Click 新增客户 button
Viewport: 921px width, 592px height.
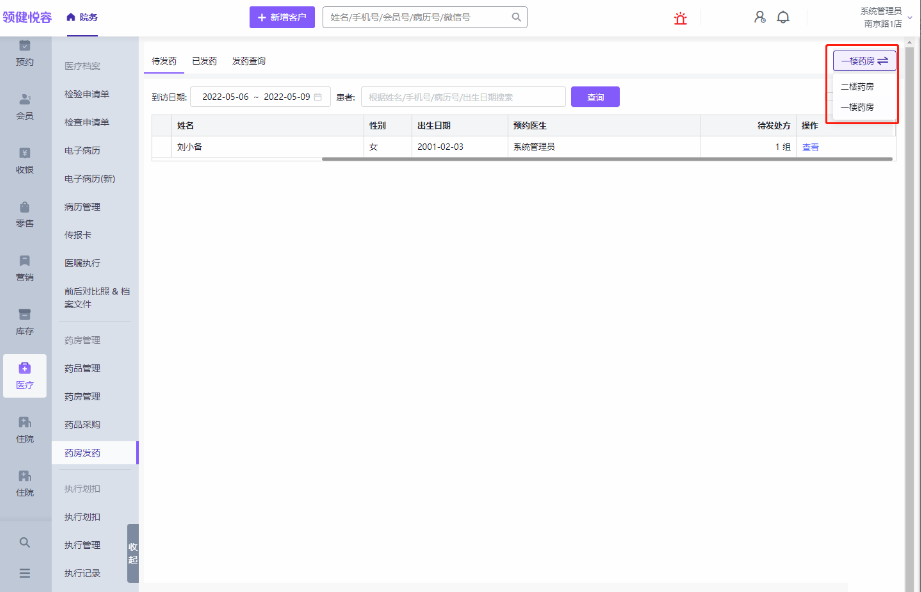pyautogui.click(x=282, y=17)
